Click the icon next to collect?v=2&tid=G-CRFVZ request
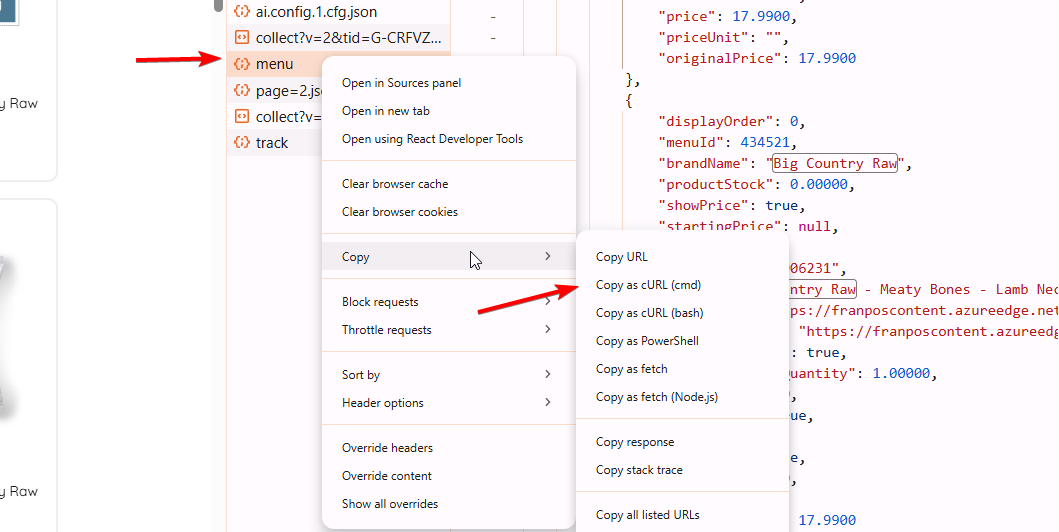Viewport: 1059px width, 532px height. click(241, 38)
